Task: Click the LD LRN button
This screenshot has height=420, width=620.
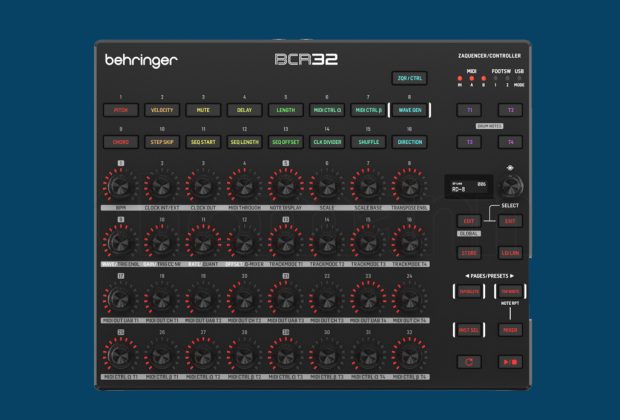Action: pyautogui.click(x=510, y=253)
